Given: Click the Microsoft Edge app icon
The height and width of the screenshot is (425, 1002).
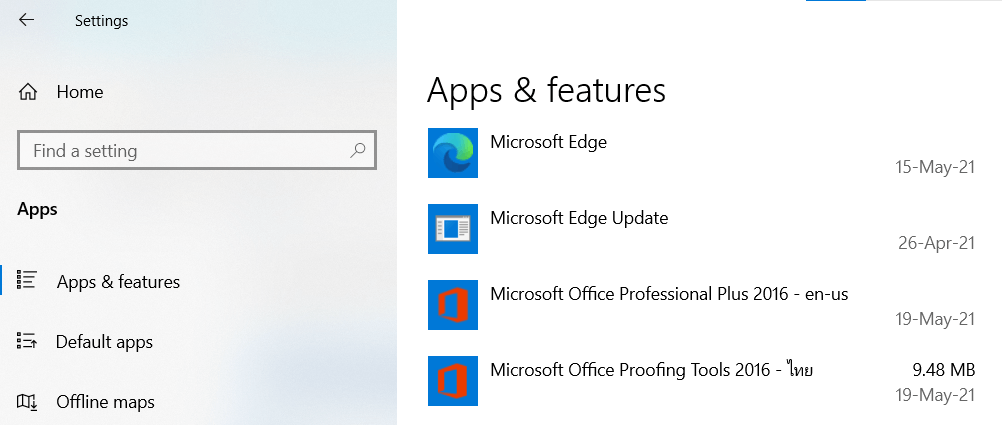Looking at the screenshot, I should (x=453, y=153).
